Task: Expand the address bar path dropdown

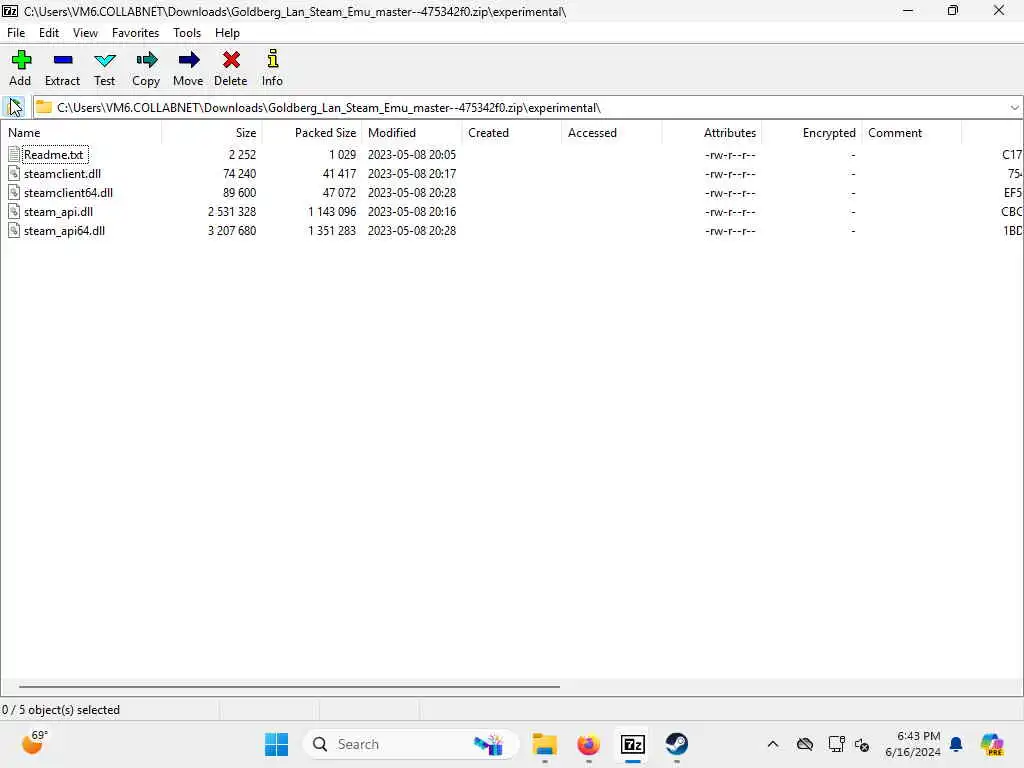Action: click(x=1014, y=108)
